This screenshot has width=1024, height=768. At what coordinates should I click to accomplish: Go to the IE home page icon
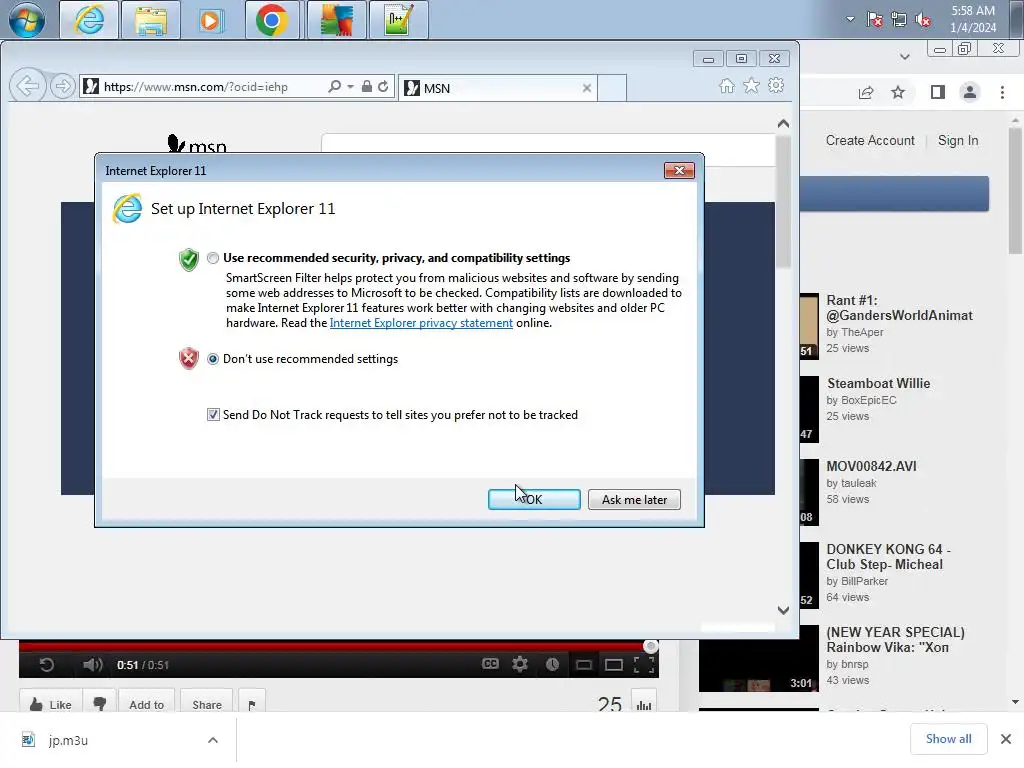727,86
